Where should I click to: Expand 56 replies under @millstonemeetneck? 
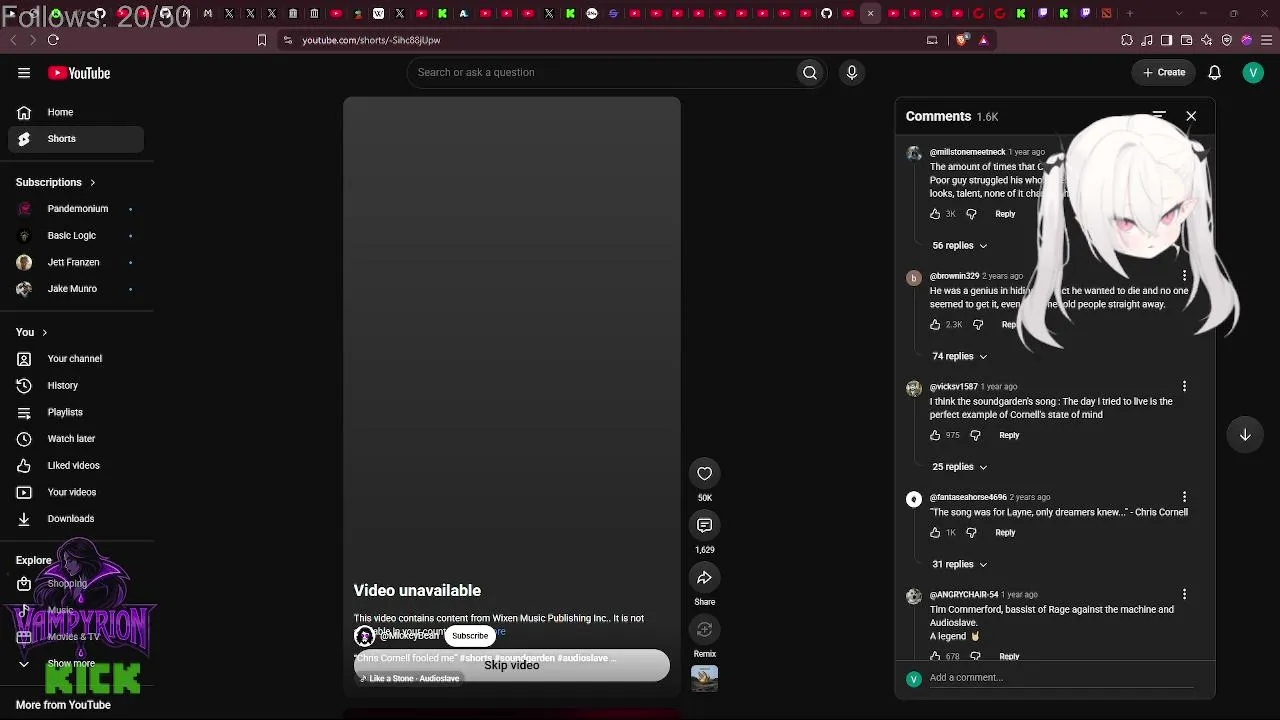960,245
